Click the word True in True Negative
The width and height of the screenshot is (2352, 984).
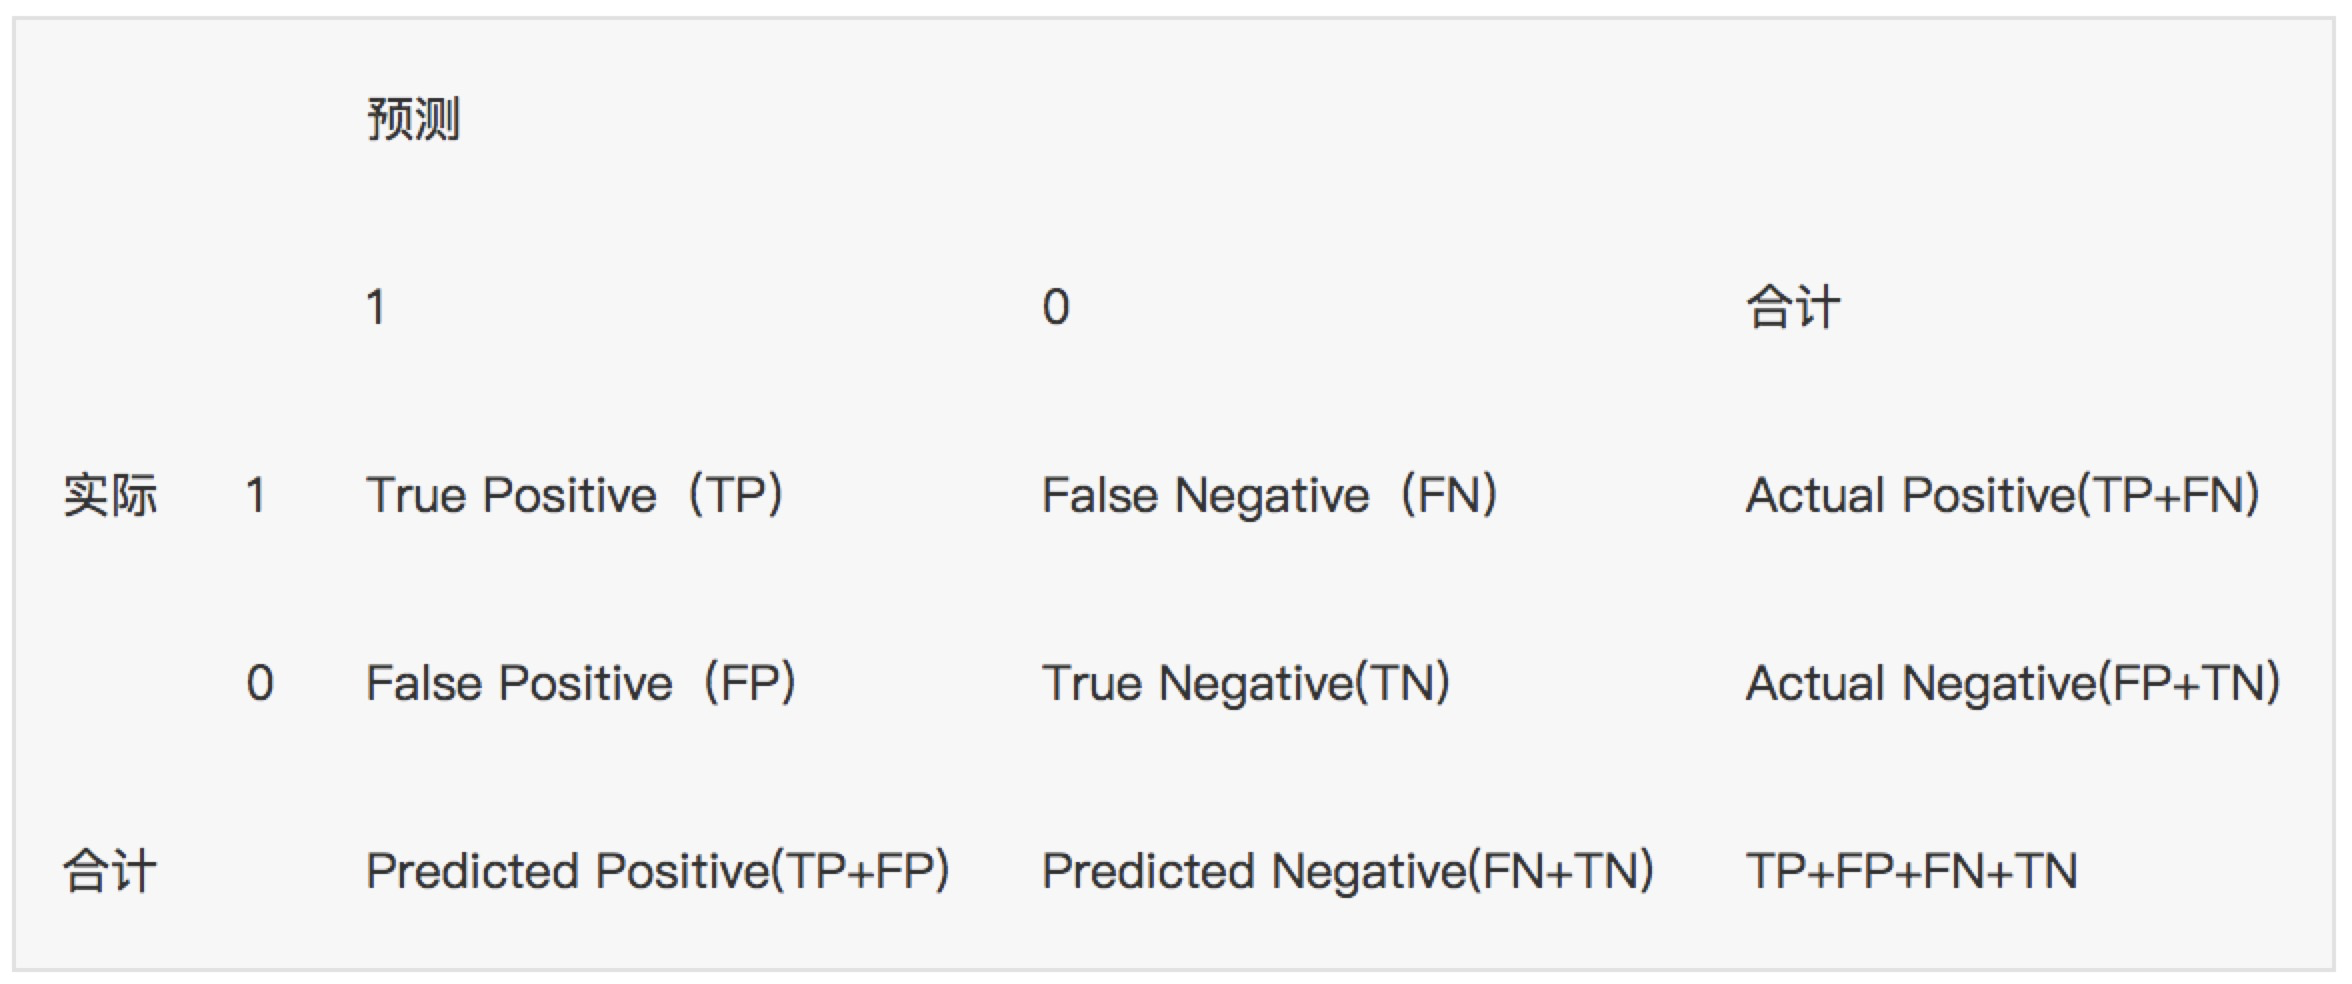1092,683
